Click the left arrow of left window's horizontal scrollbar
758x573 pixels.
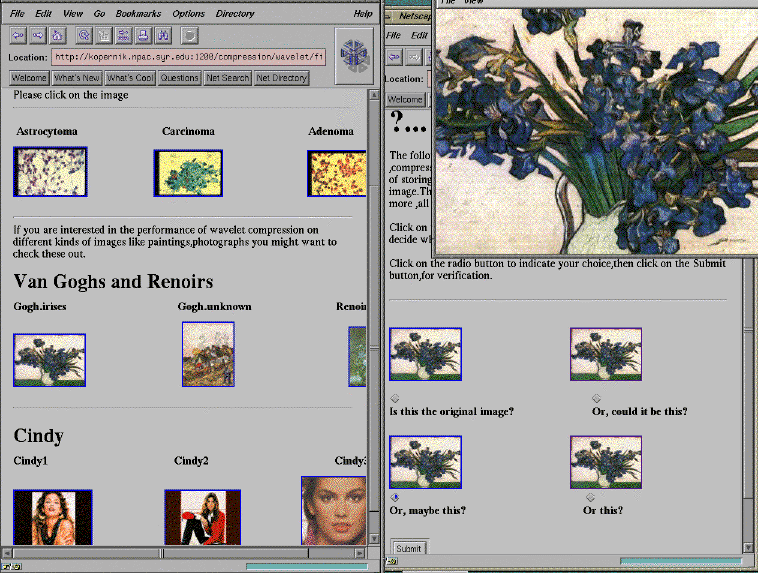pos(7,553)
